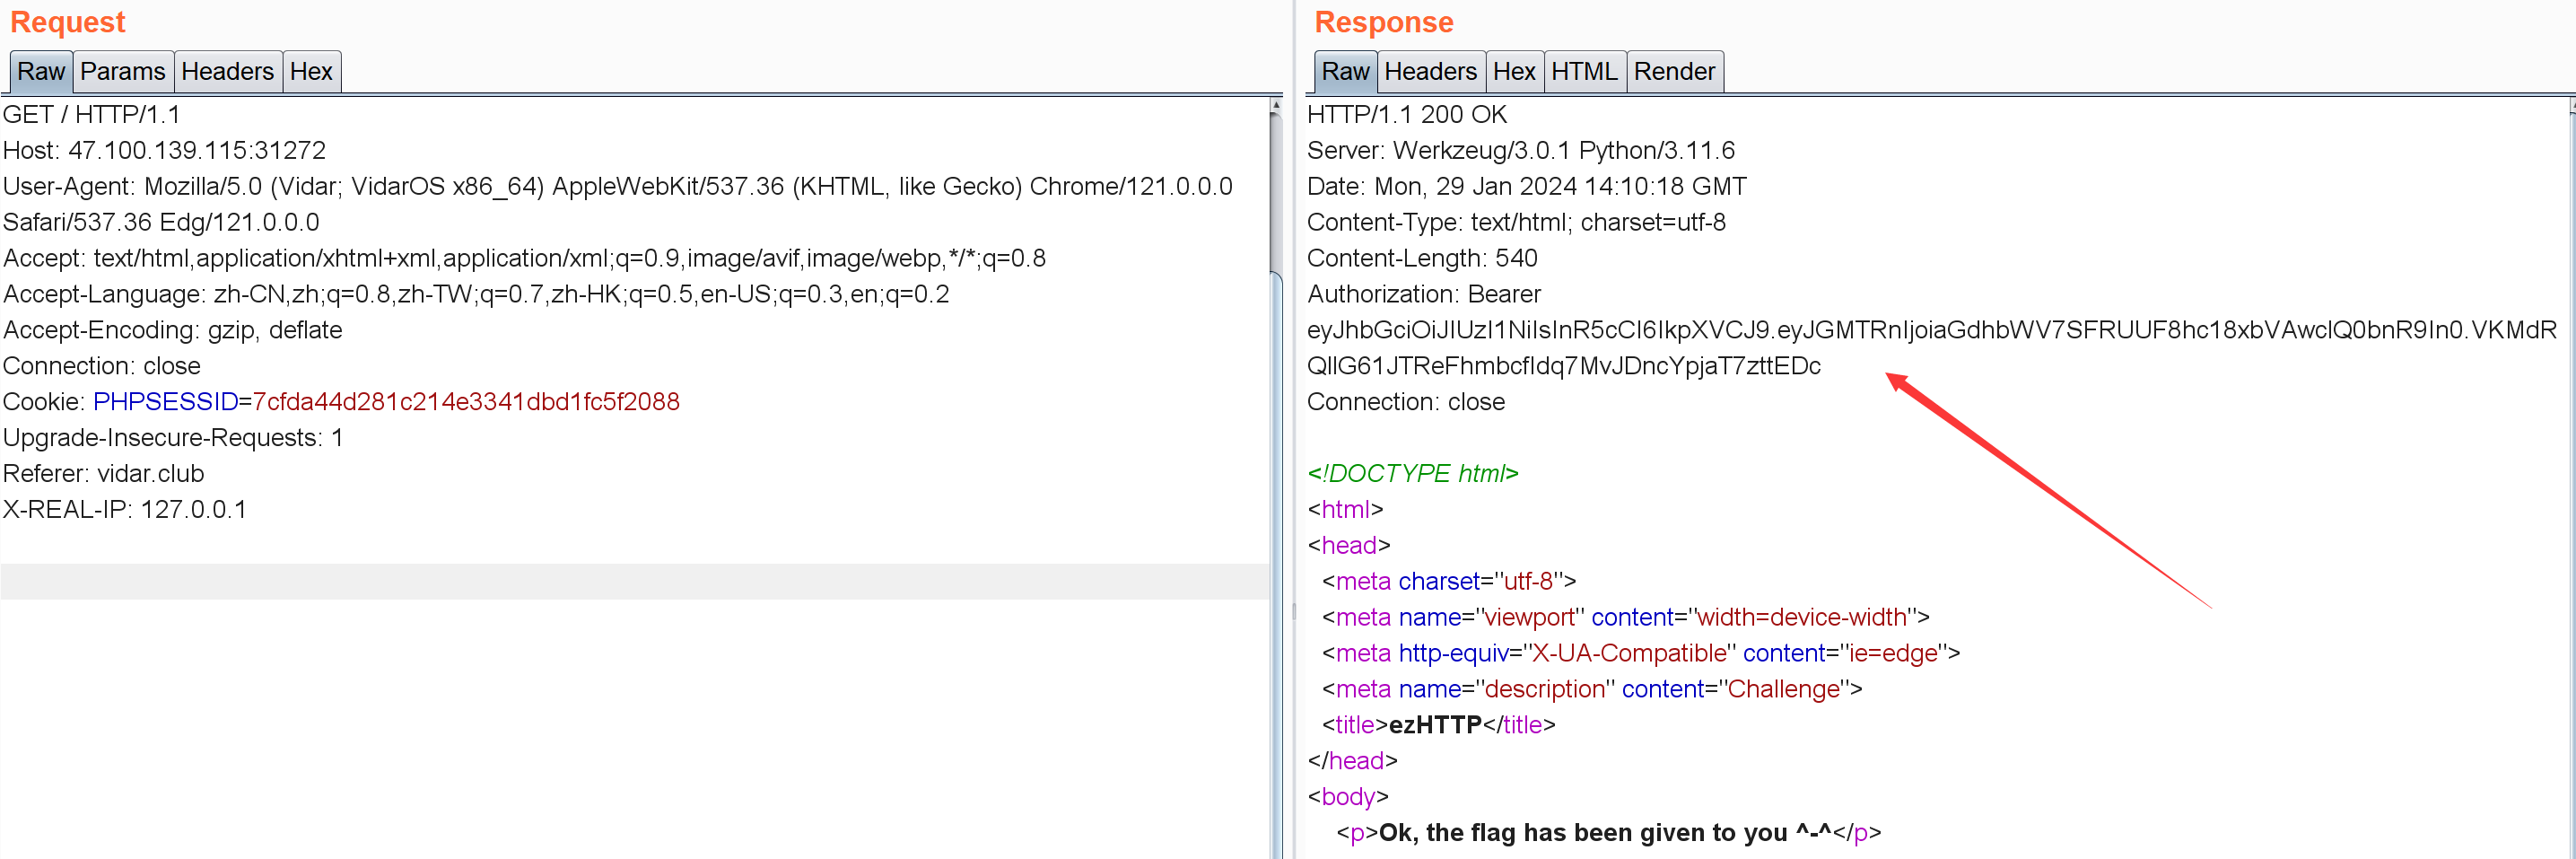The height and width of the screenshot is (859, 2576).
Task: Click the 'Authorization: Bearer' header line
Action: pyautogui.click(x=1424, y=295)
